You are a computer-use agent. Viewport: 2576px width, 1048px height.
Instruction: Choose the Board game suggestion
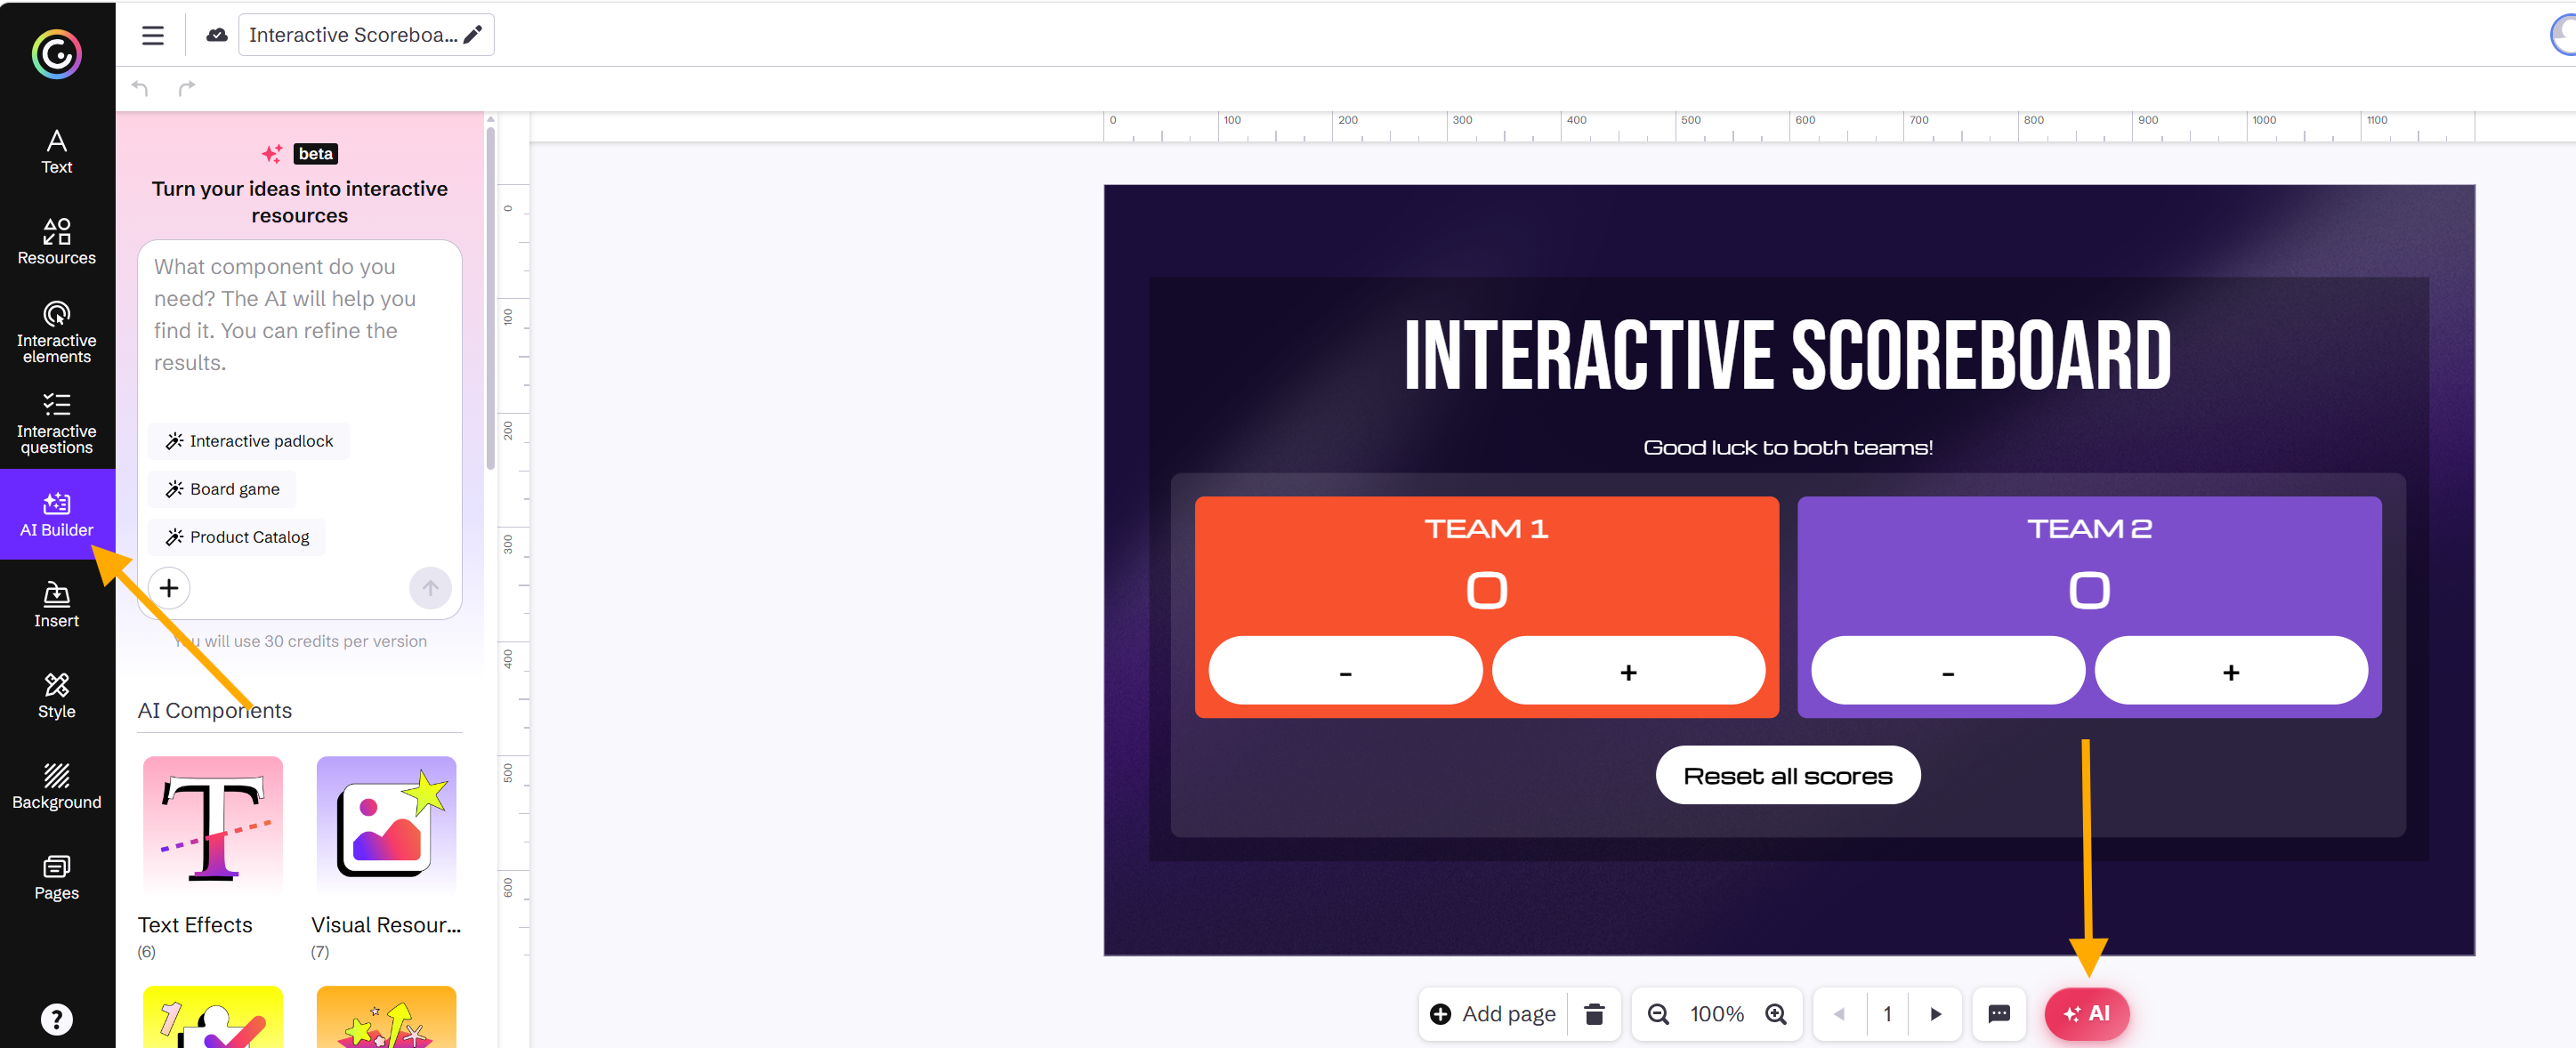(x=222, y=489)
